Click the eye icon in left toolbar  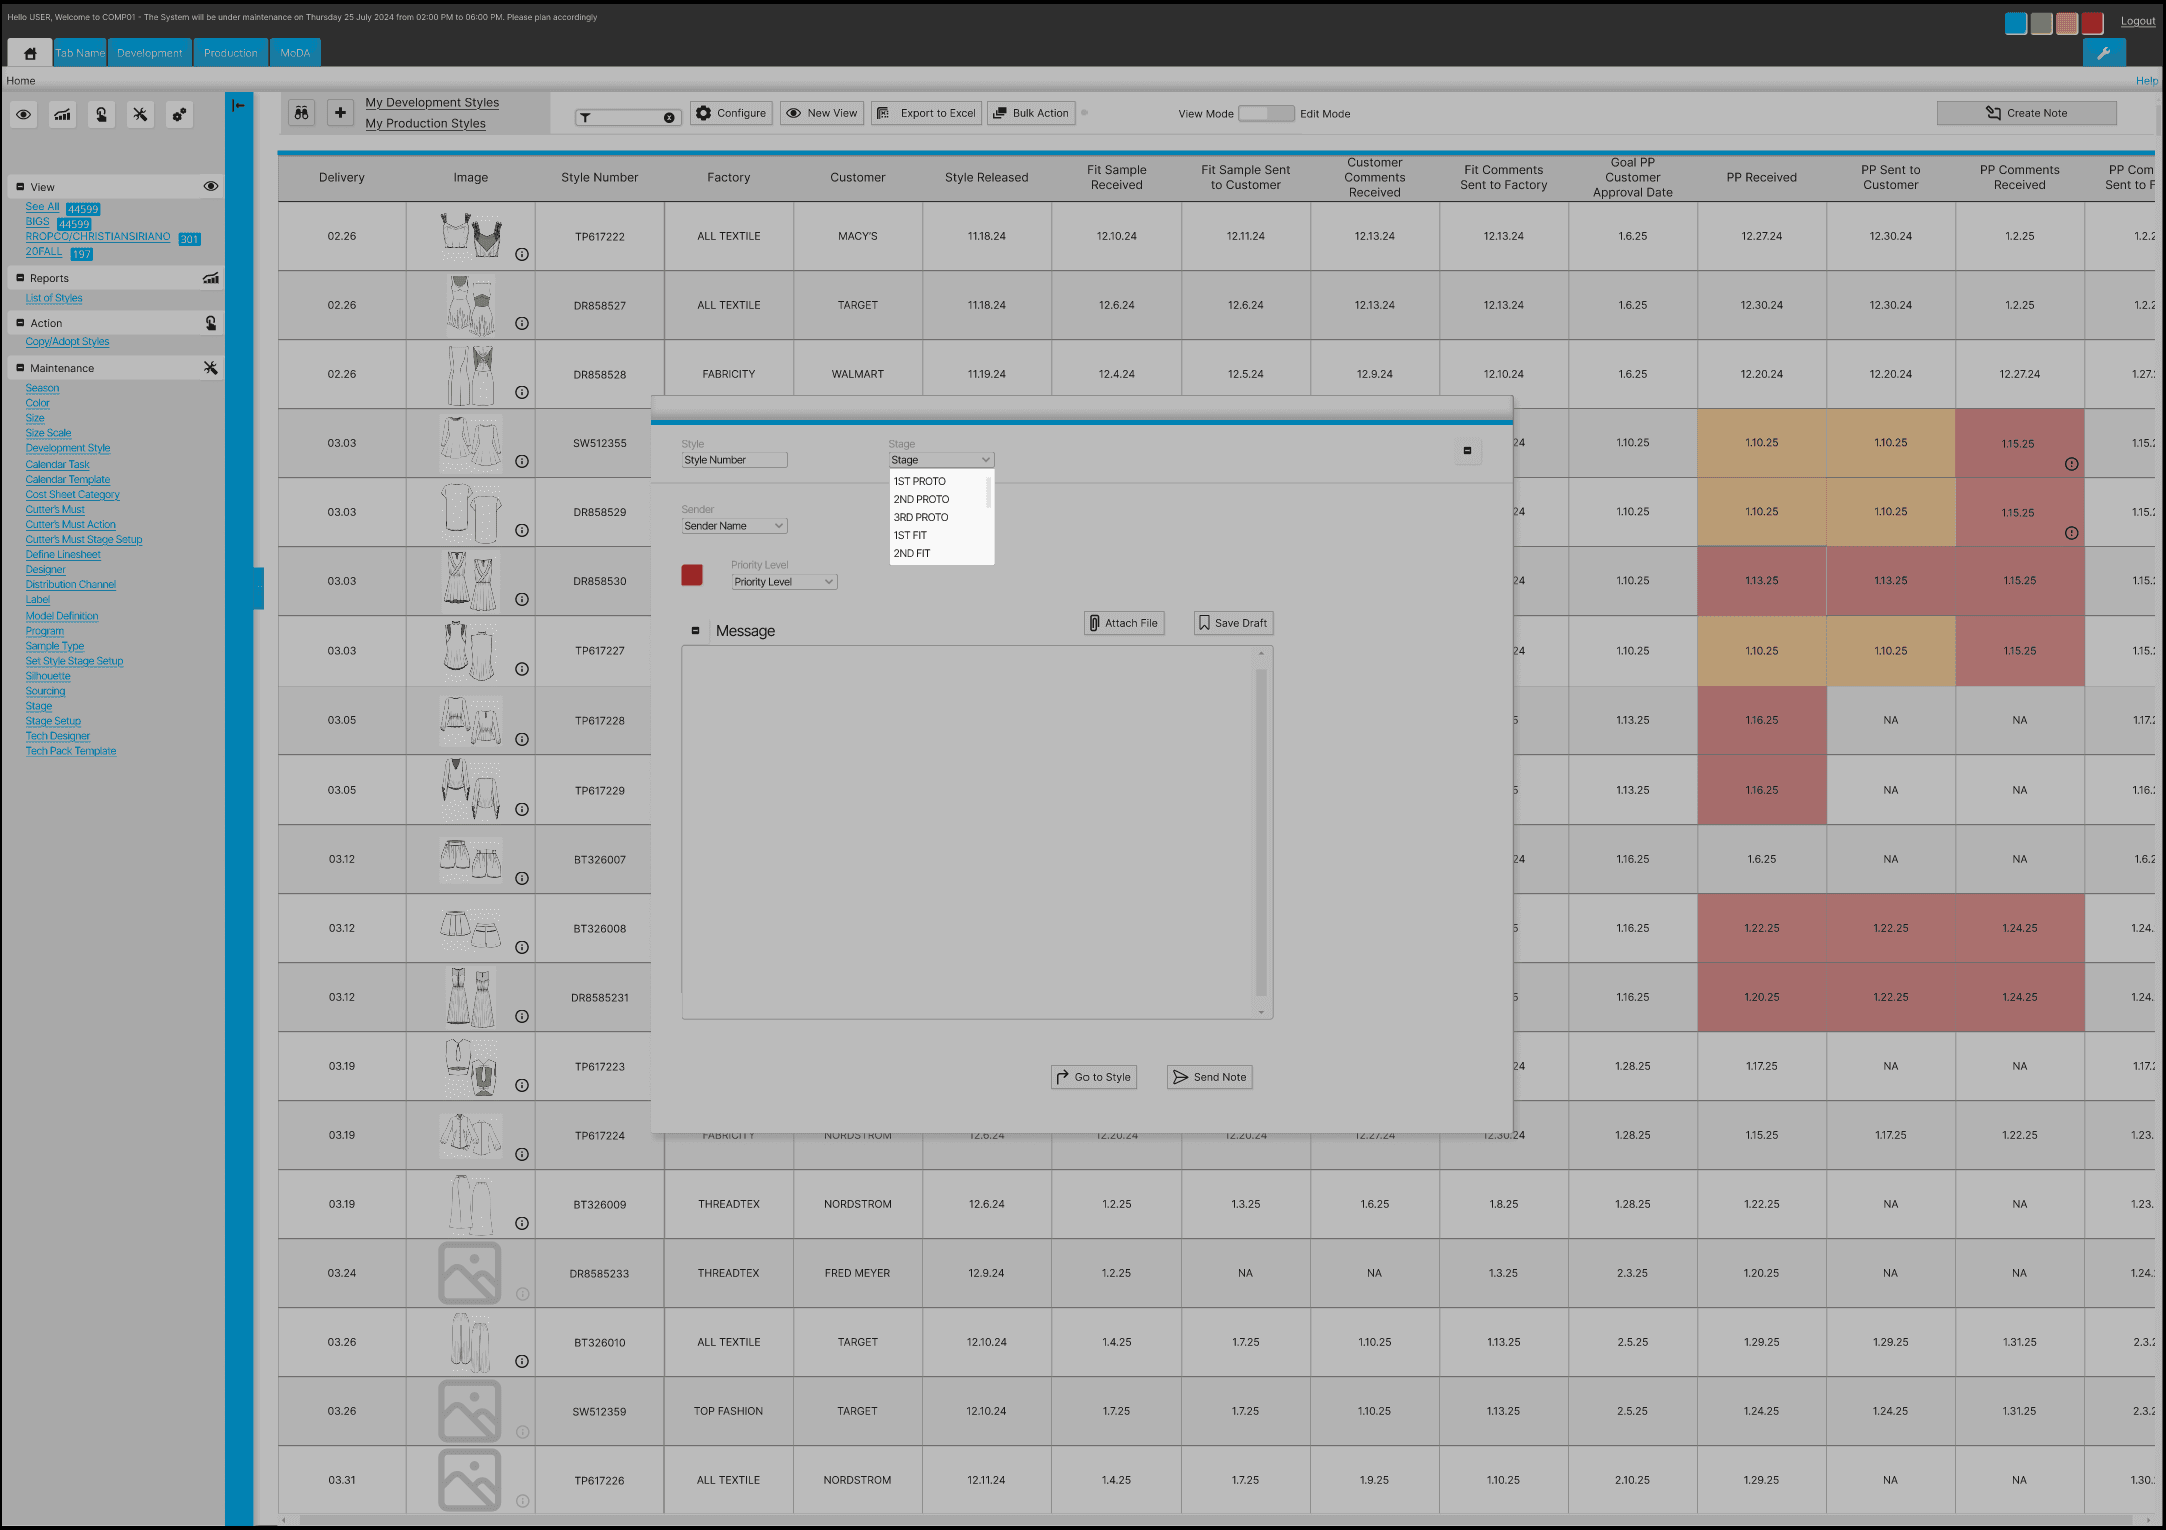click(23, 115)
